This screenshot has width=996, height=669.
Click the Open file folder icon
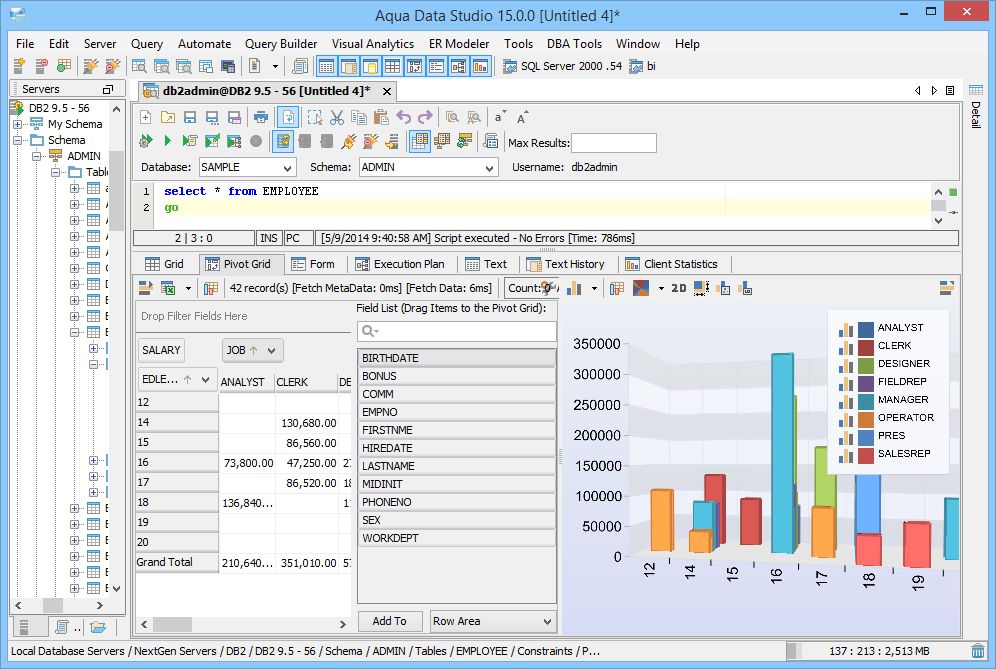point(168,117)
